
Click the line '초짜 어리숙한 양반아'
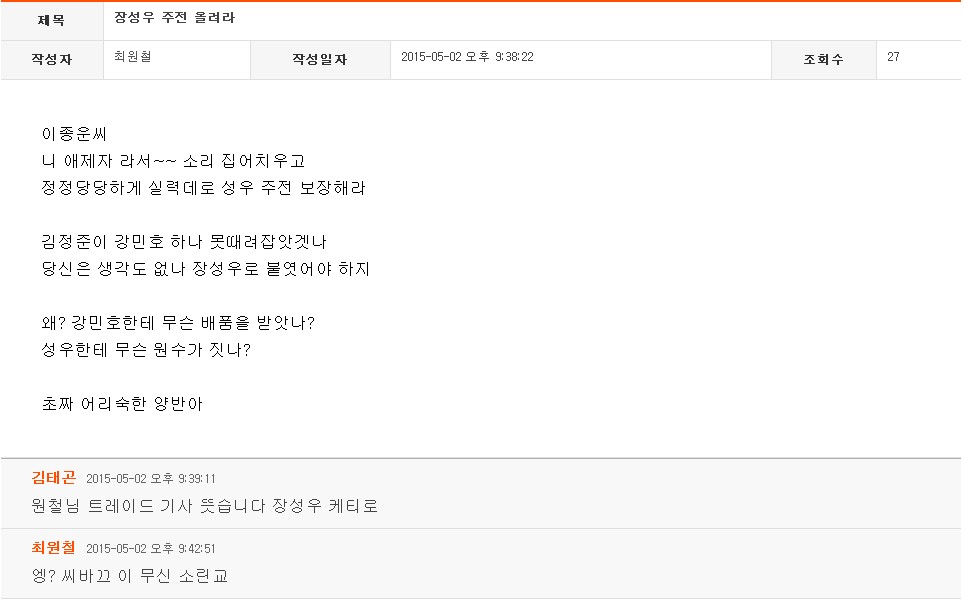pyautogui.click(x=123, y=404)
